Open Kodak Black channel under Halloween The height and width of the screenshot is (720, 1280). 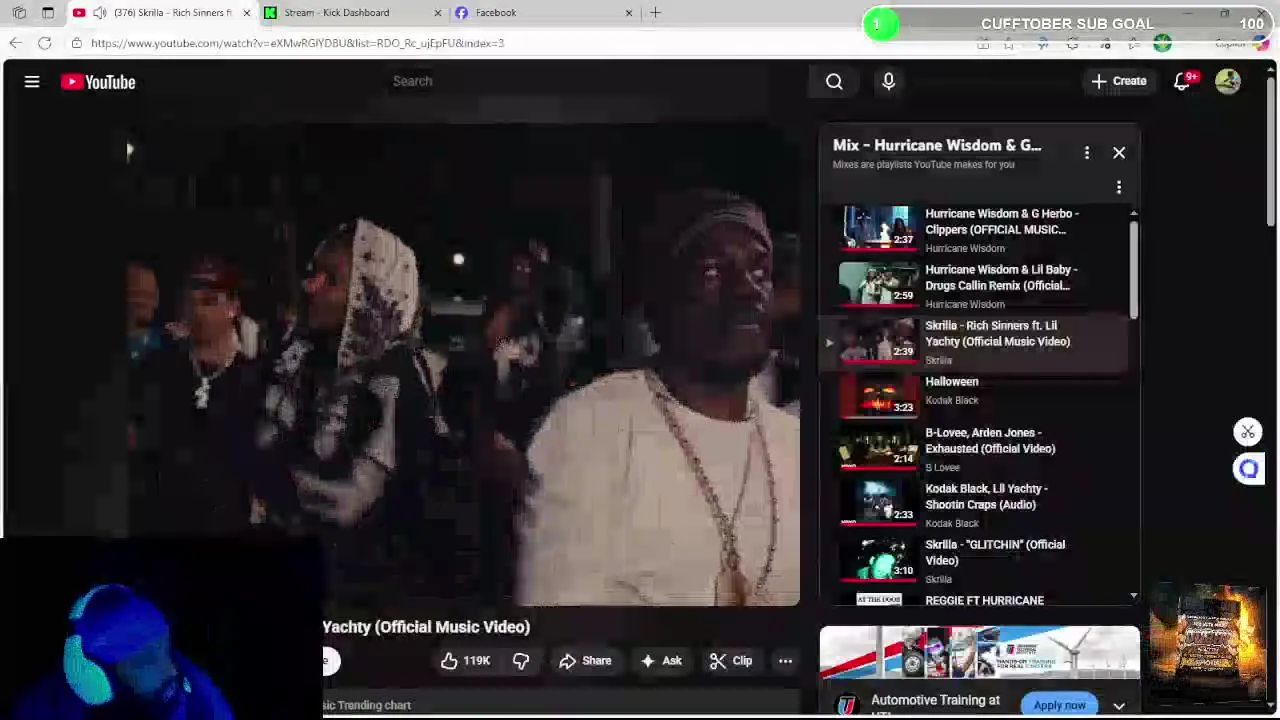tap(952, 400)
